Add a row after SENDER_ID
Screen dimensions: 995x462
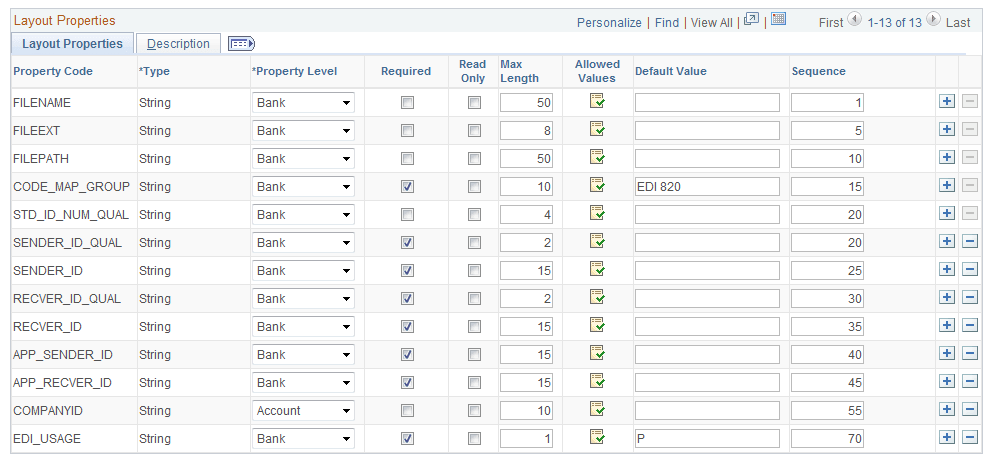pos(947,270)
